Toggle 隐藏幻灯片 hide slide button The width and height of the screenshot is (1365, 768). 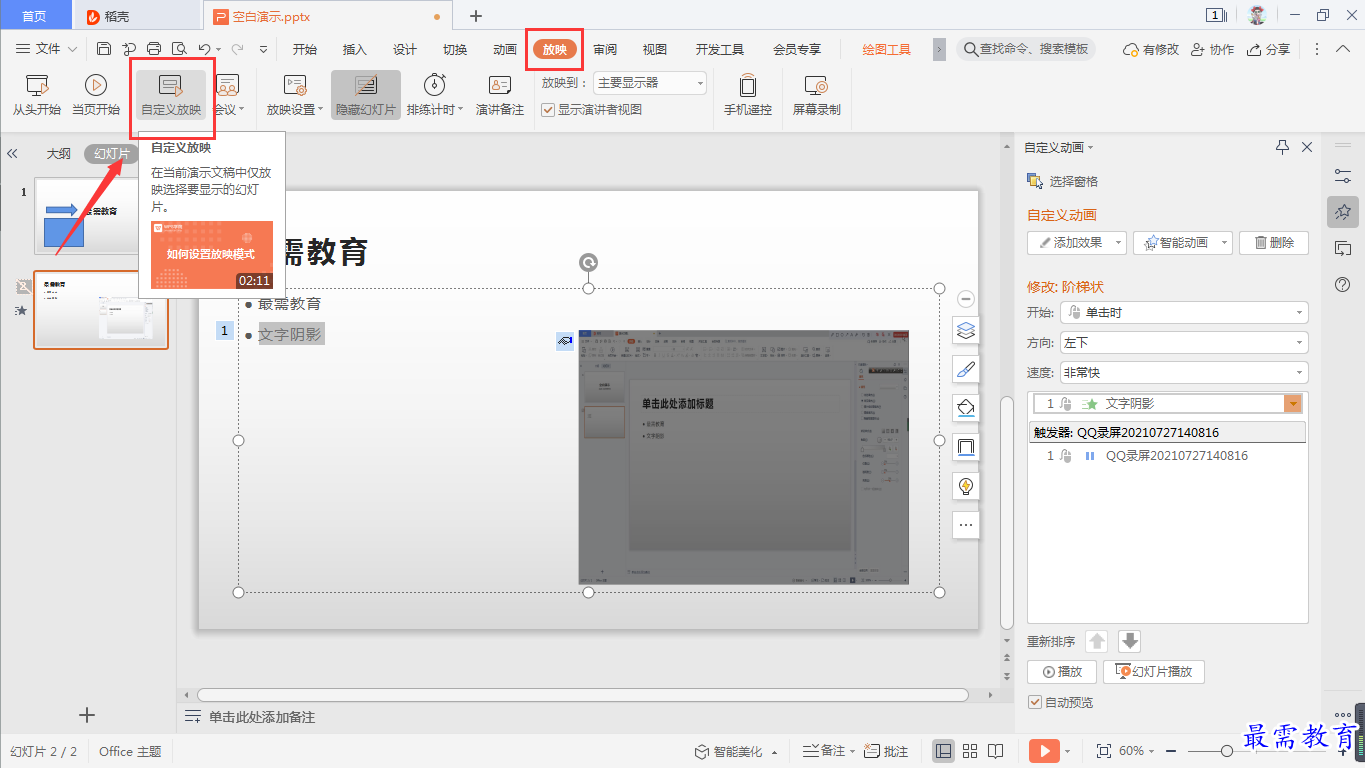pos(366,95)
